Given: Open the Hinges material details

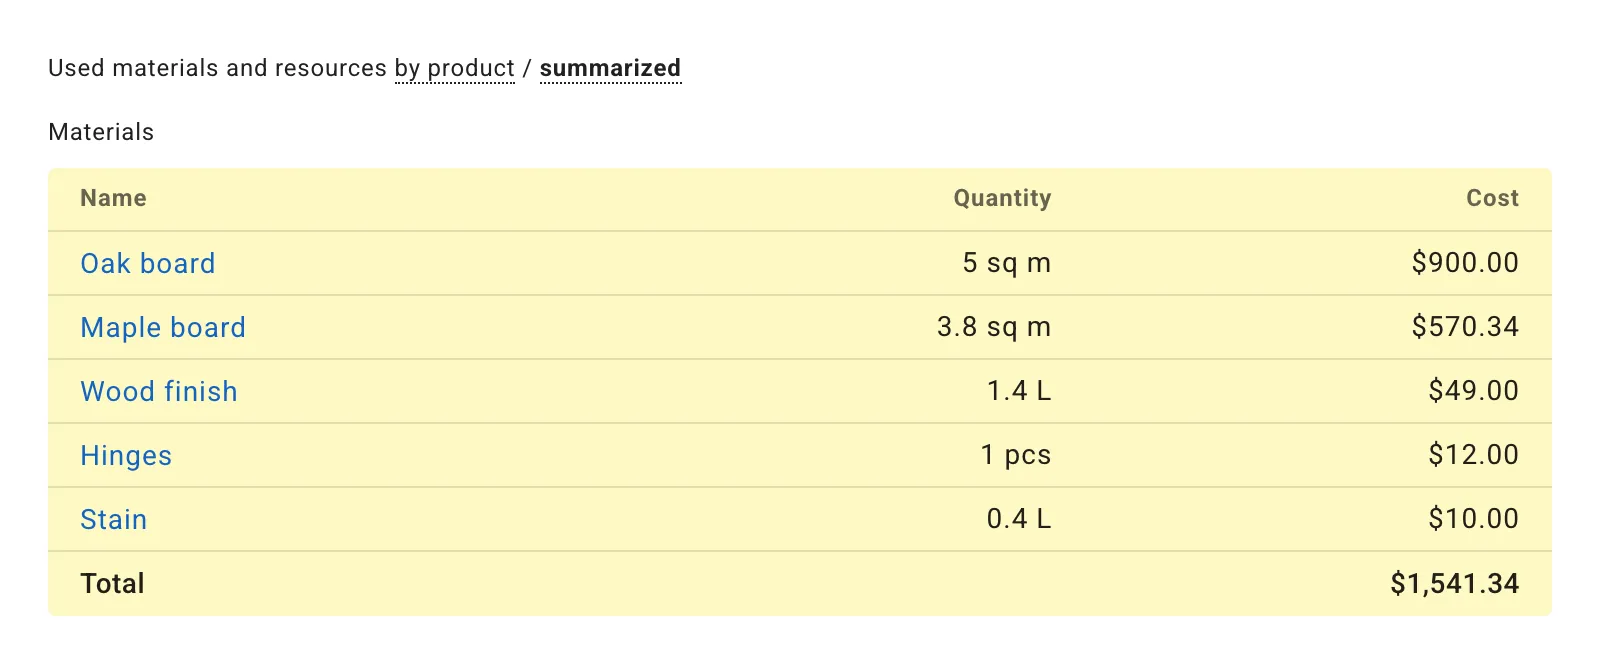Looking at the screenshot, I should coord(126,455).
